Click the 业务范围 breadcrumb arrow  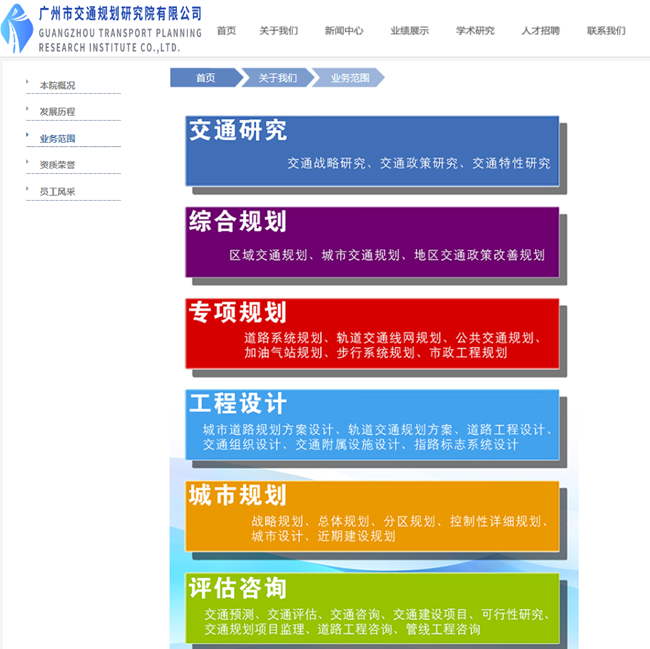click(349, 78)
